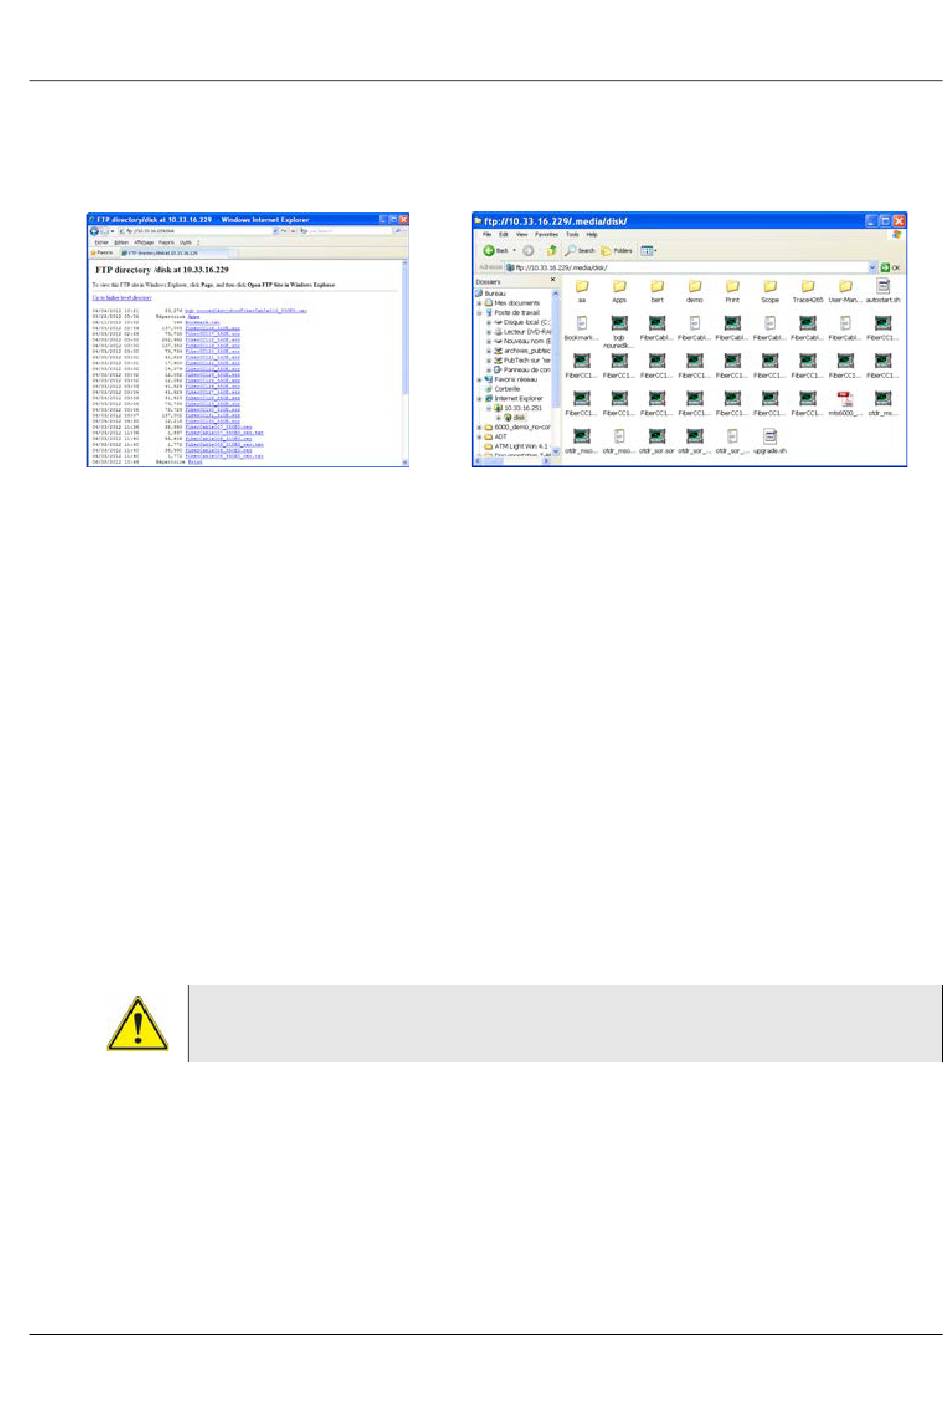Click the OK go button beside address
This screenshot has width=950, height=1406.
tap(891, 267)
